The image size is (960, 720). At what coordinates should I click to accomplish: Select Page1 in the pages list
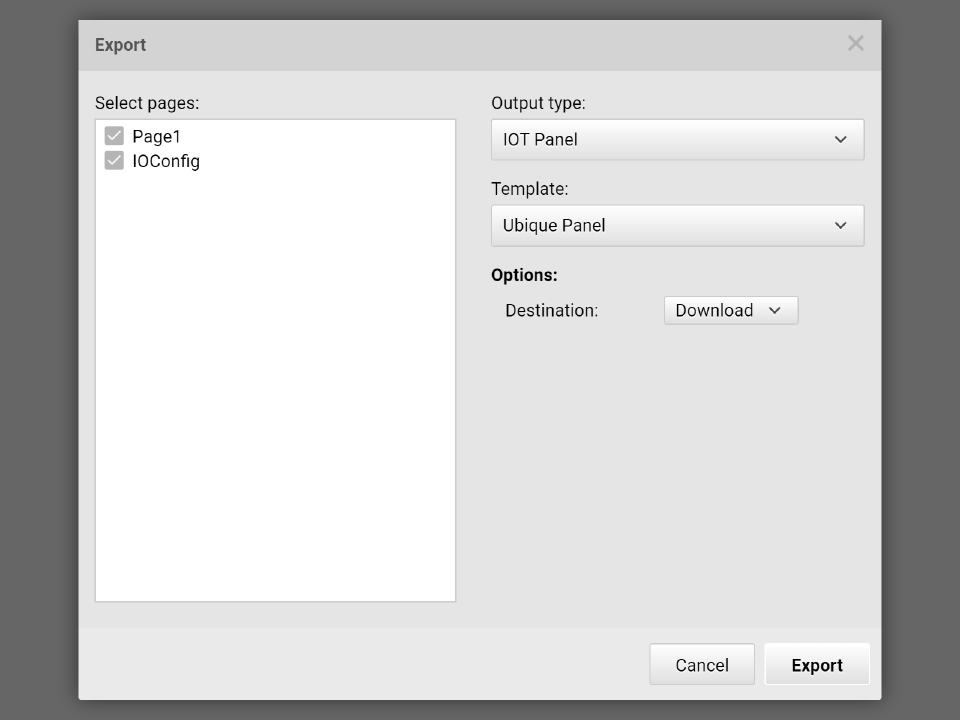156,136
